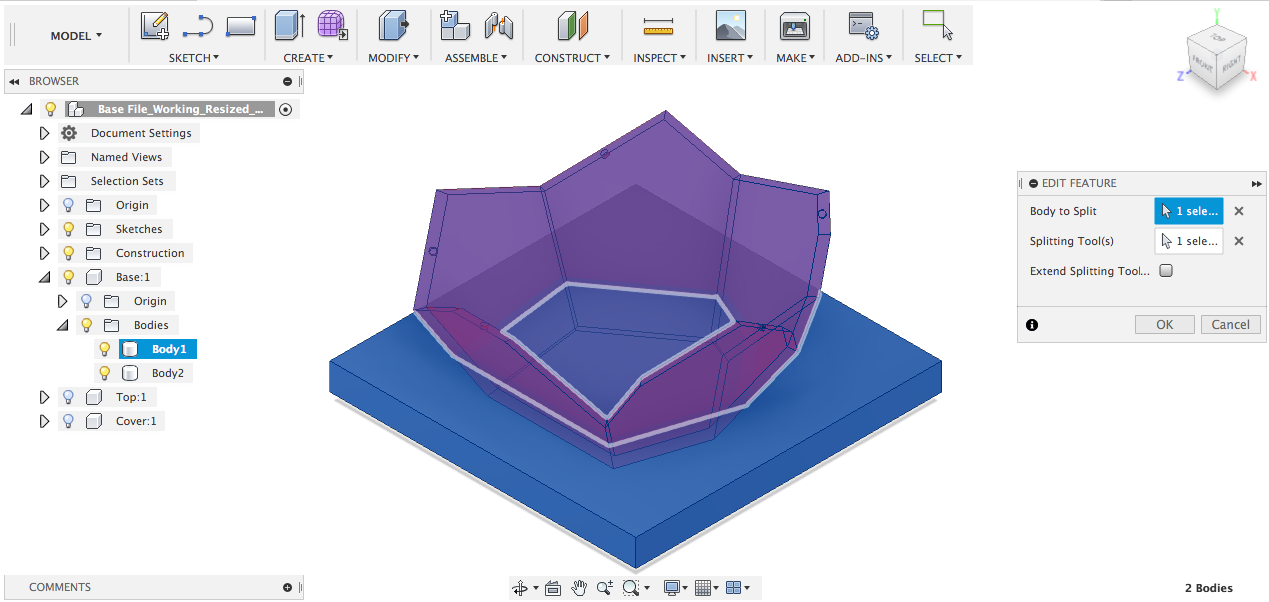Expand the Document Settings node
Image resolution: width=1269 pixels, height=602 pixels.
point(44,133)
